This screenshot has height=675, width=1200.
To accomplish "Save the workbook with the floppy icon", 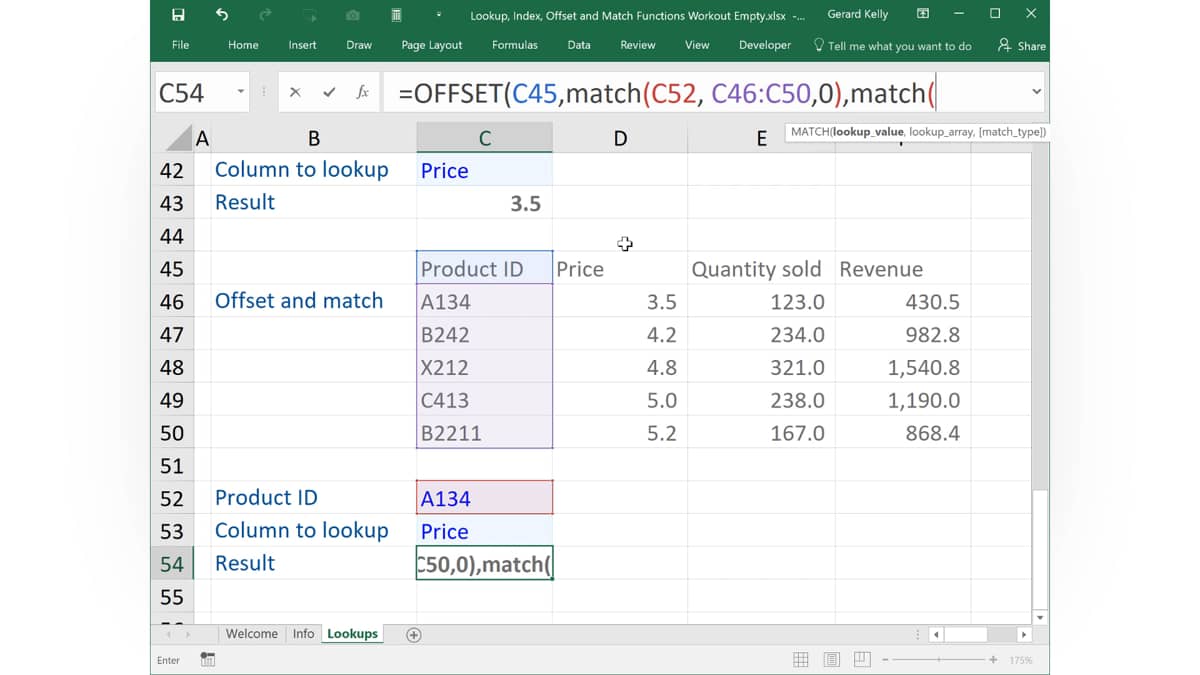I will click(178, 14).
